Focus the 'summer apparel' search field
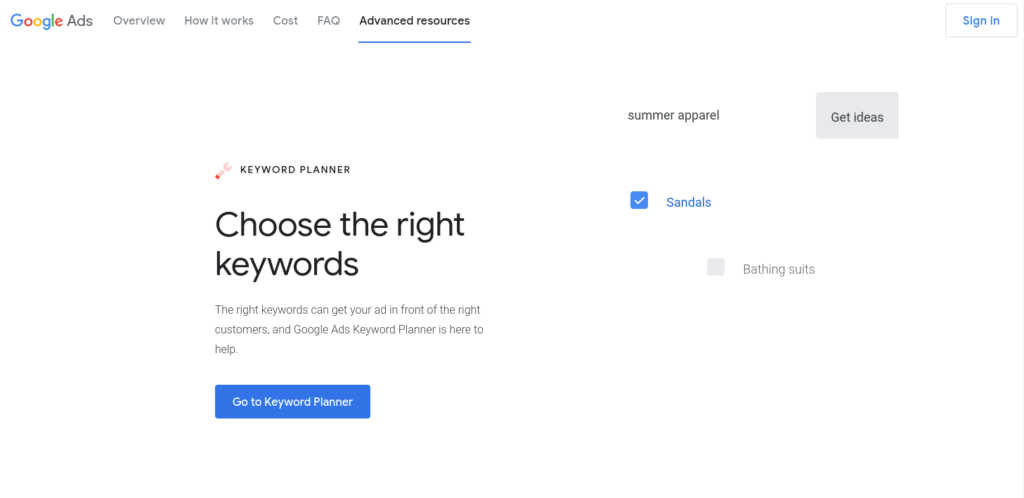Image resolution: width=1024 pixels, height=498 pixels. 700,115
